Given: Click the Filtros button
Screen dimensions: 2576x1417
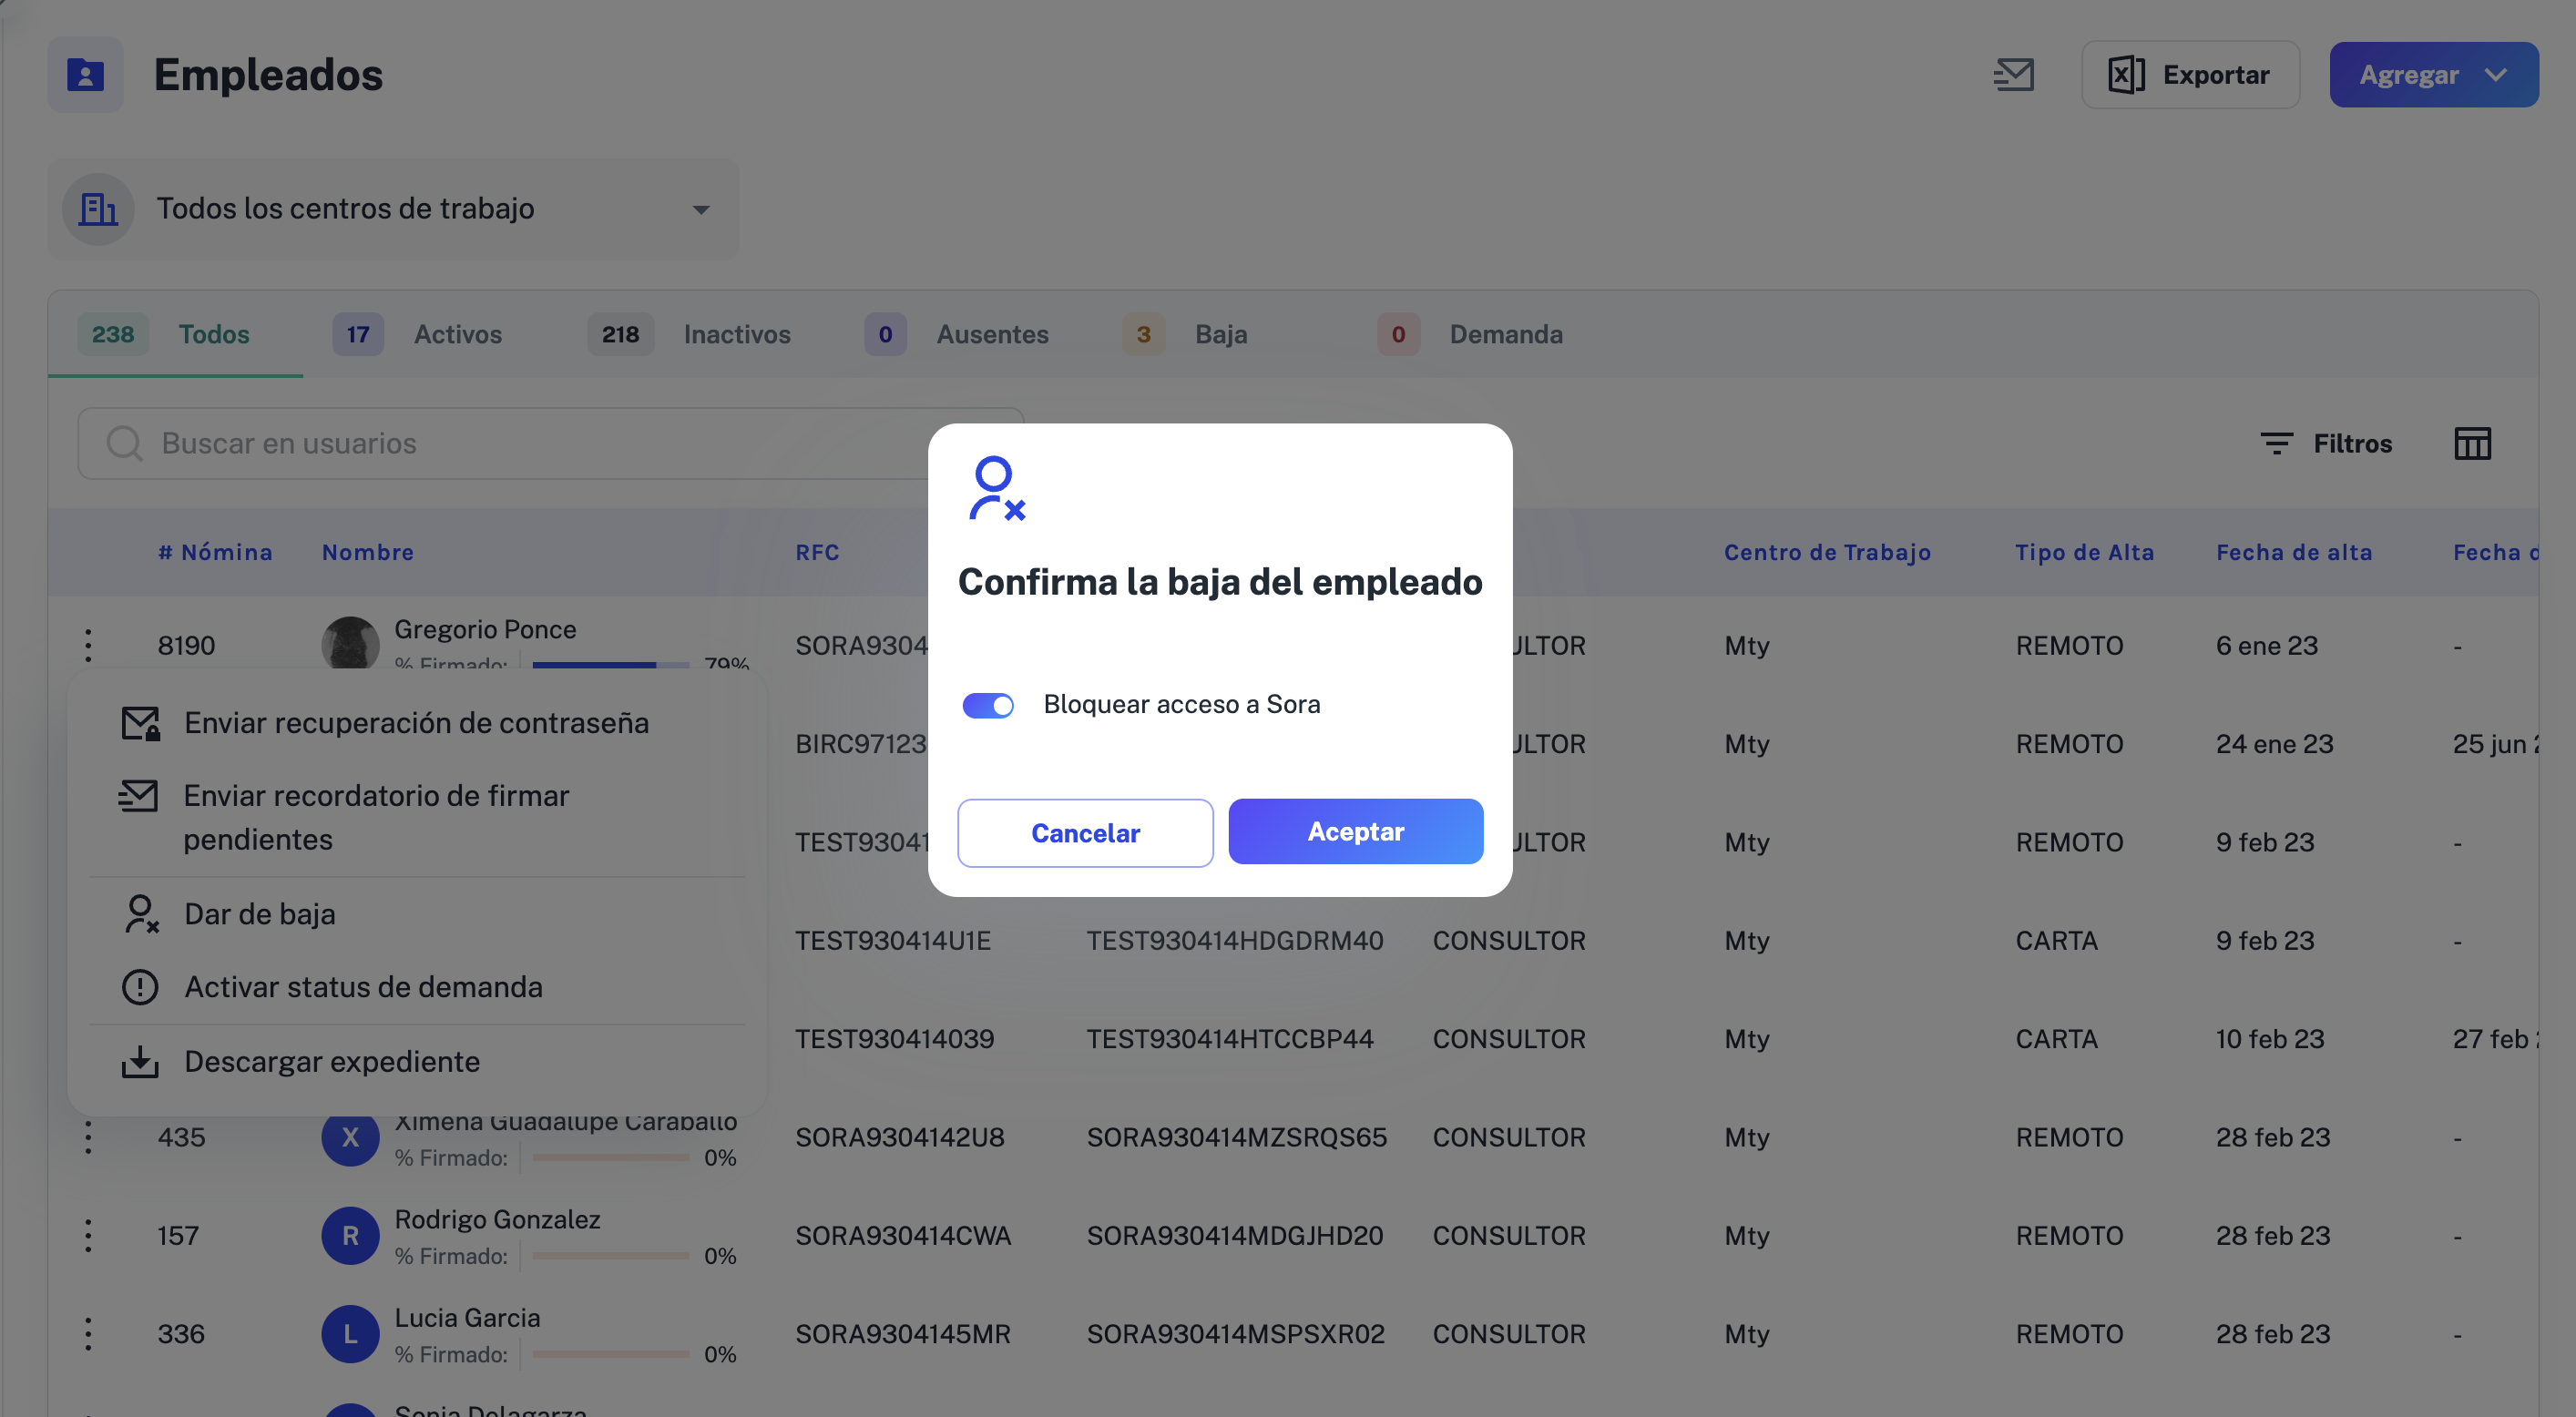Looking at the screenshot, I should coord(2326,443).
